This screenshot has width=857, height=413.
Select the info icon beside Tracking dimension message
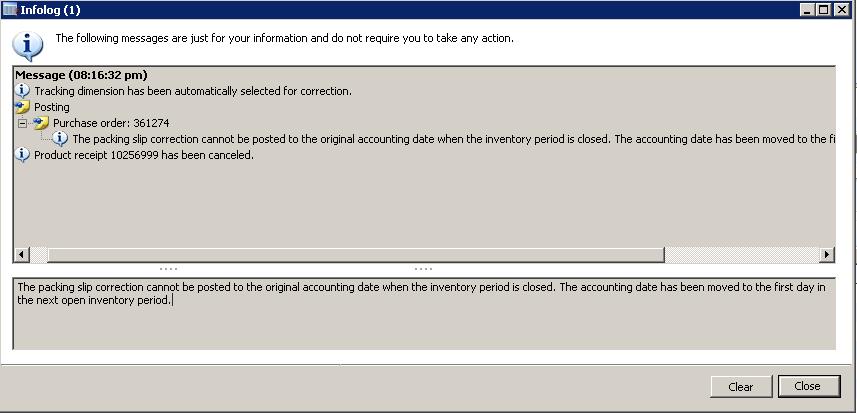pos(22,91)
